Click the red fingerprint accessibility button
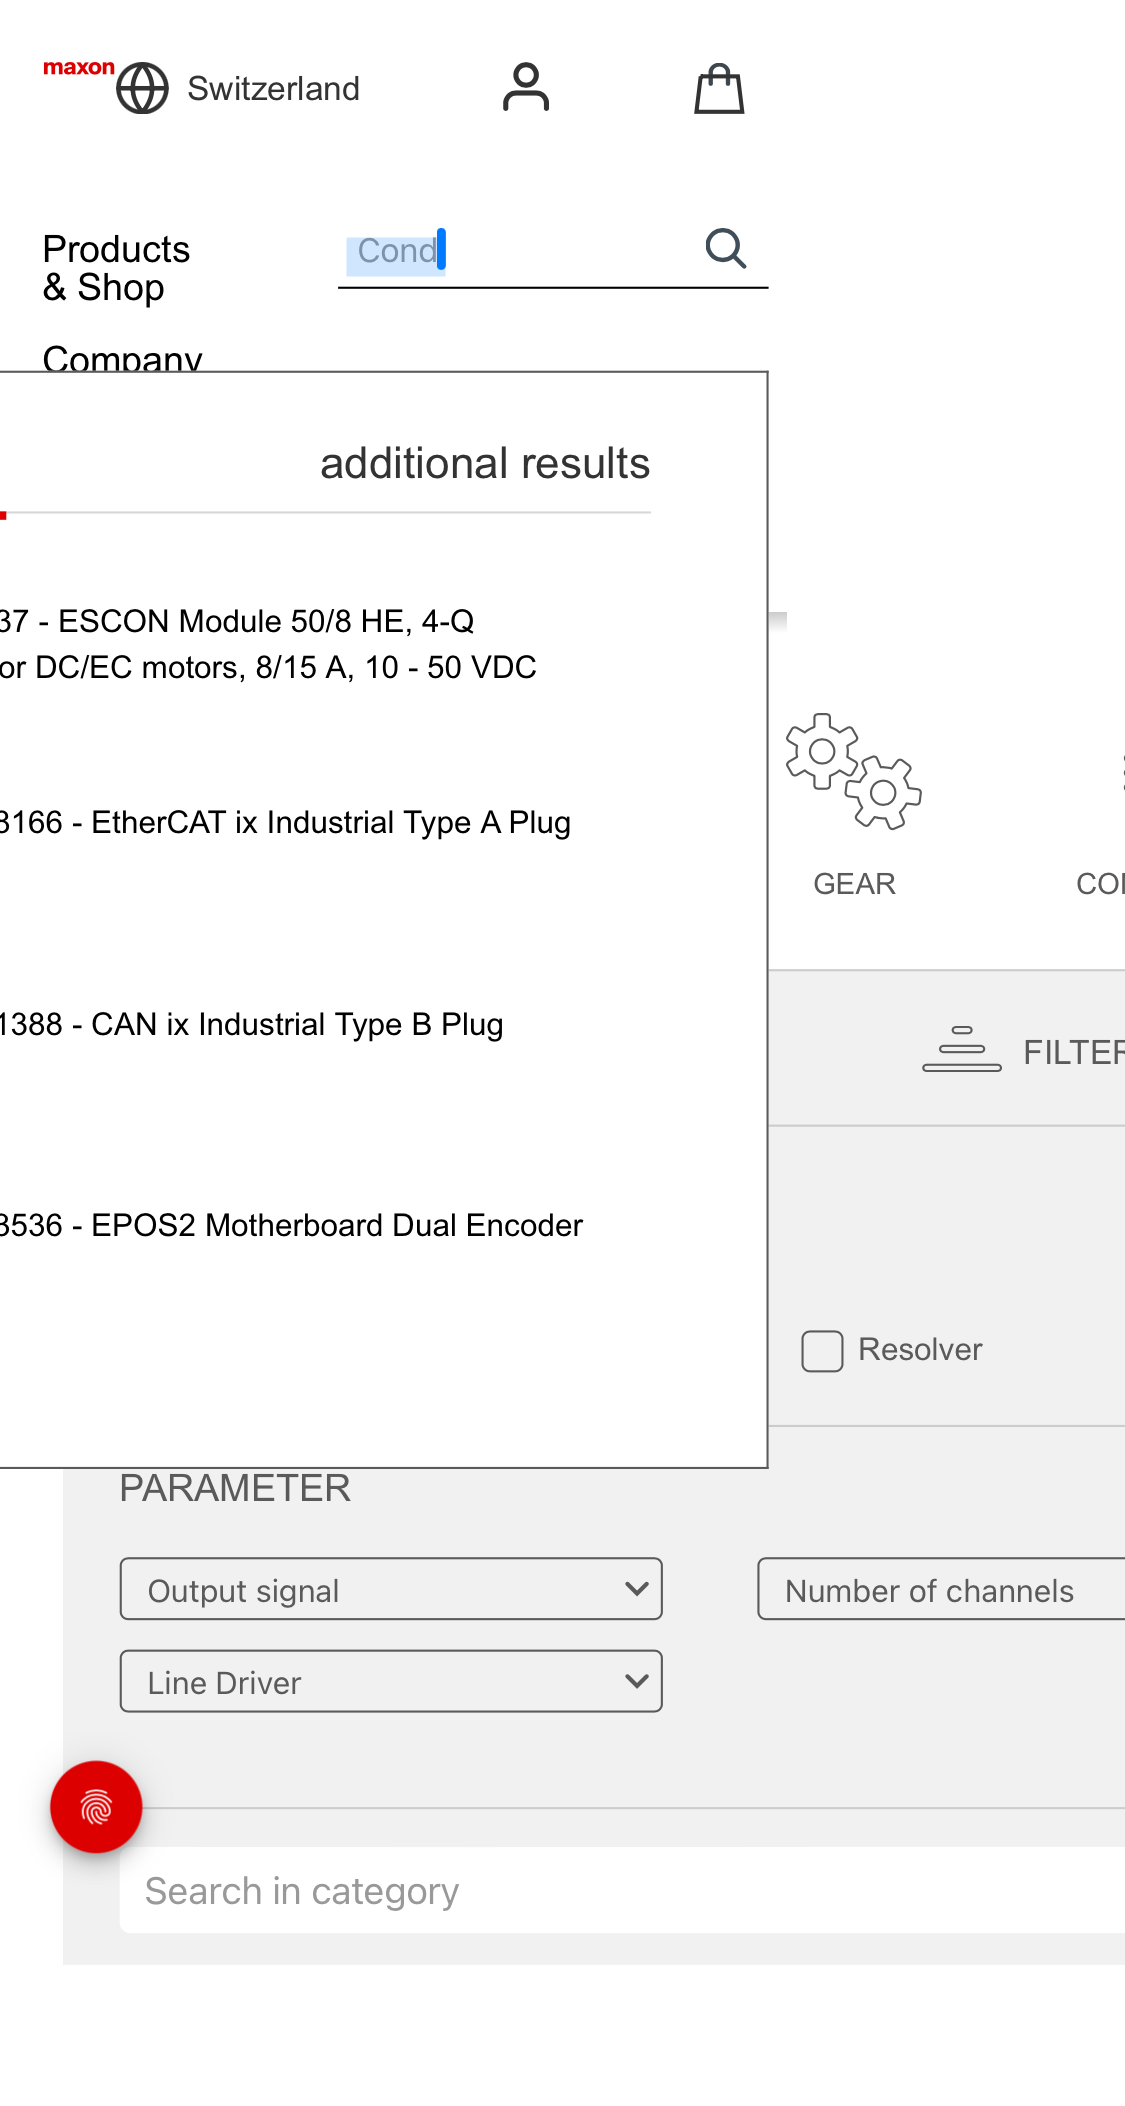 [95, 1807]
